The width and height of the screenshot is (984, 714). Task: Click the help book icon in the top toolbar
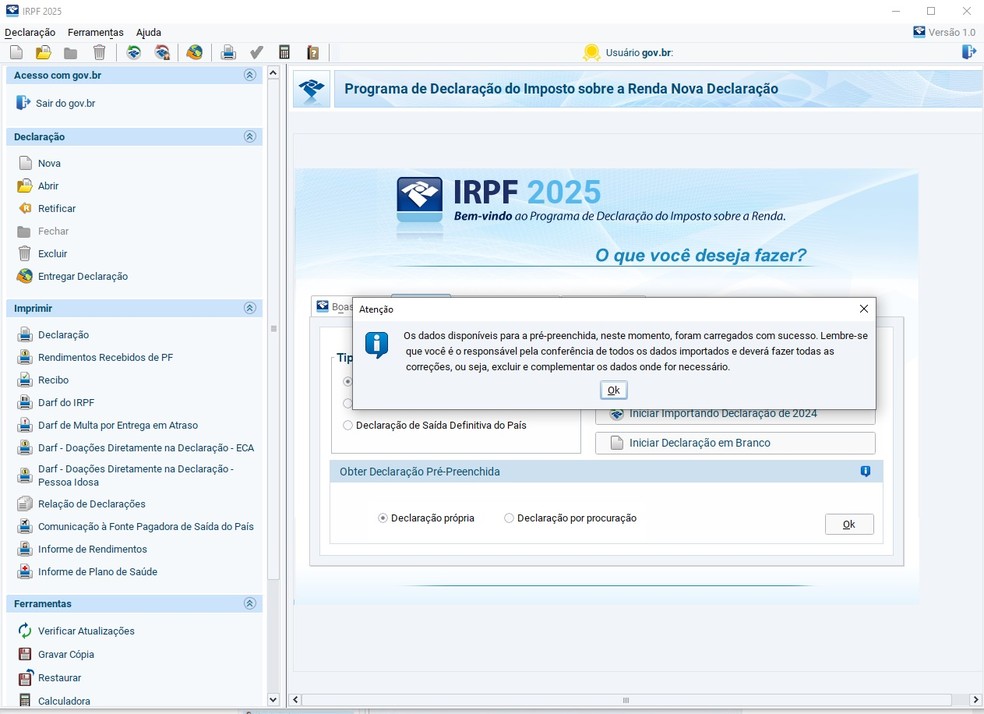pyautogui.click(x=313, y=53)
